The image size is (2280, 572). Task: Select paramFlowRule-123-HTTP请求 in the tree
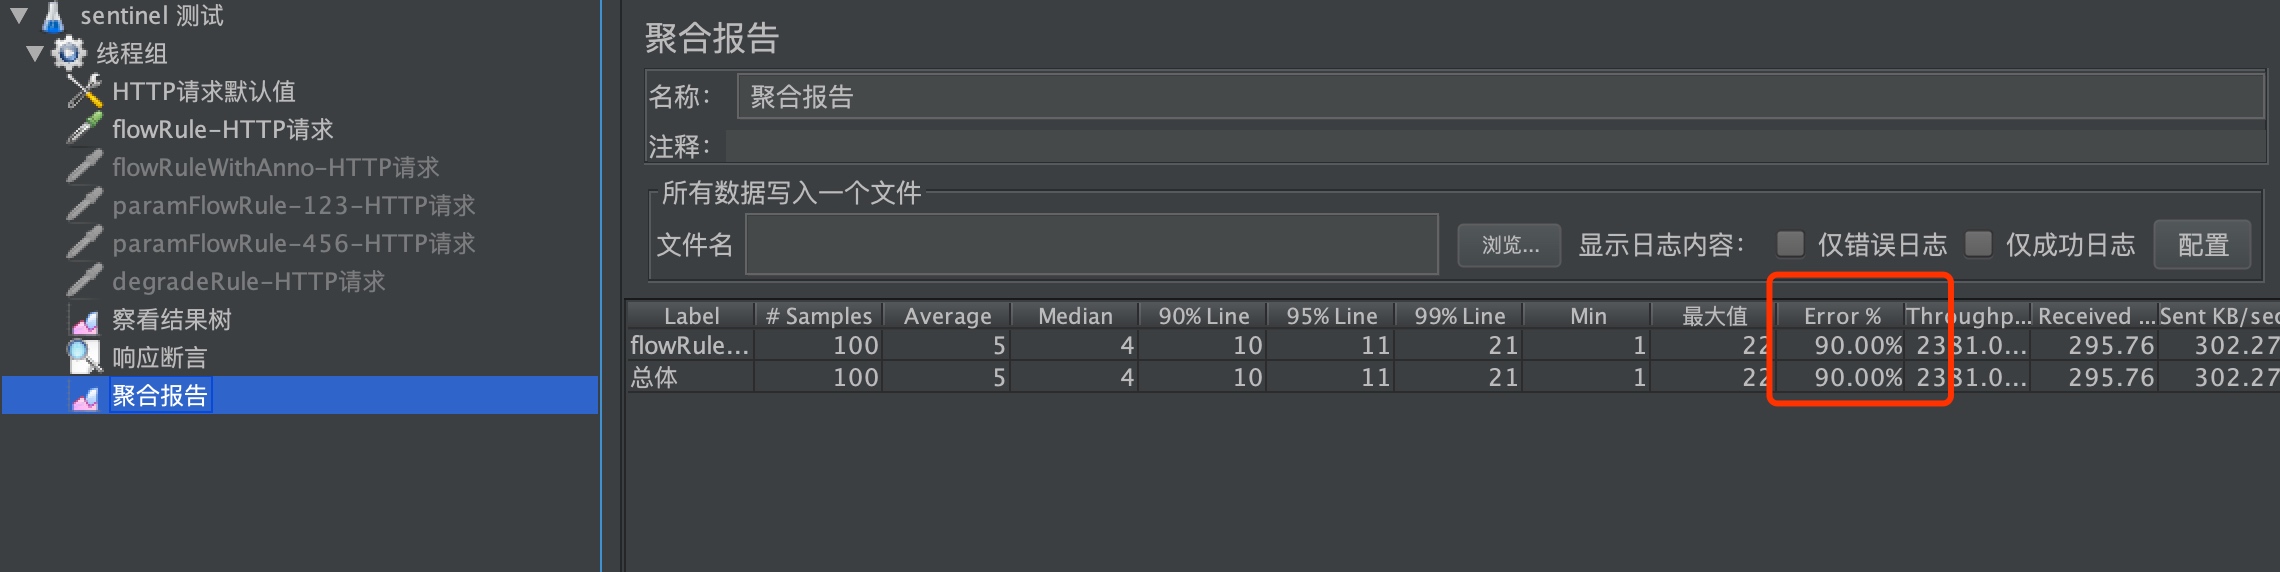pyautogui.click(x=293, y=205)
